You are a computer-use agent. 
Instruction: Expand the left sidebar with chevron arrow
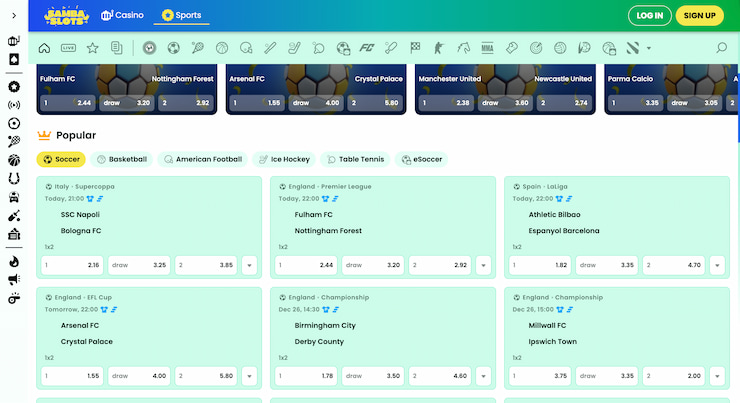tap(14, 16)
